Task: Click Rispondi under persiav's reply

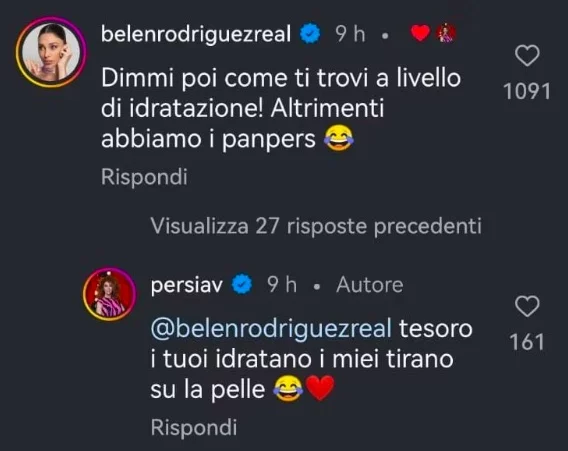Action: [194, 427]
